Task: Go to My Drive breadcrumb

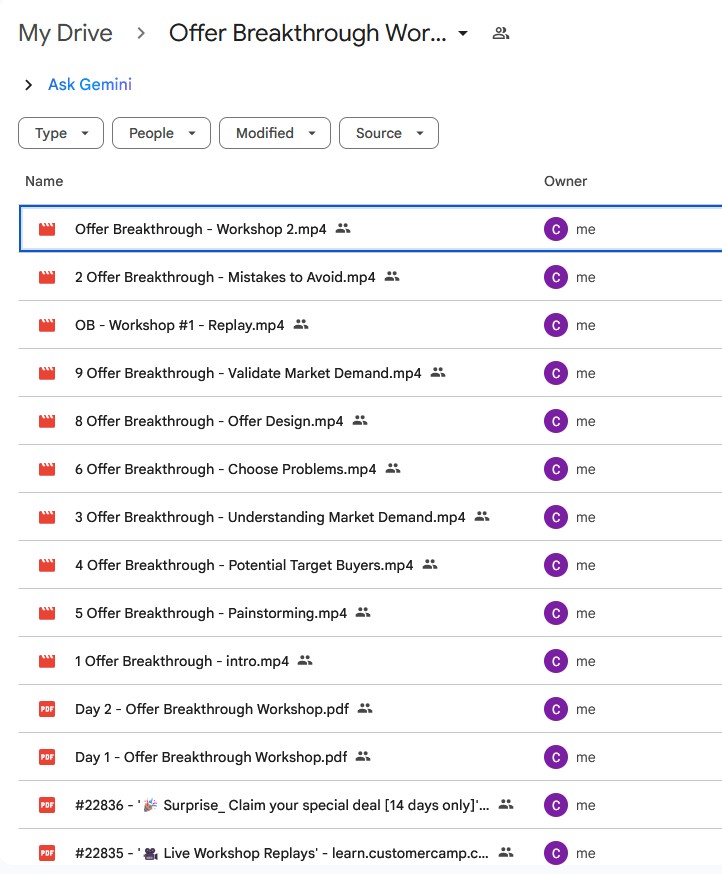Action: 65,33
